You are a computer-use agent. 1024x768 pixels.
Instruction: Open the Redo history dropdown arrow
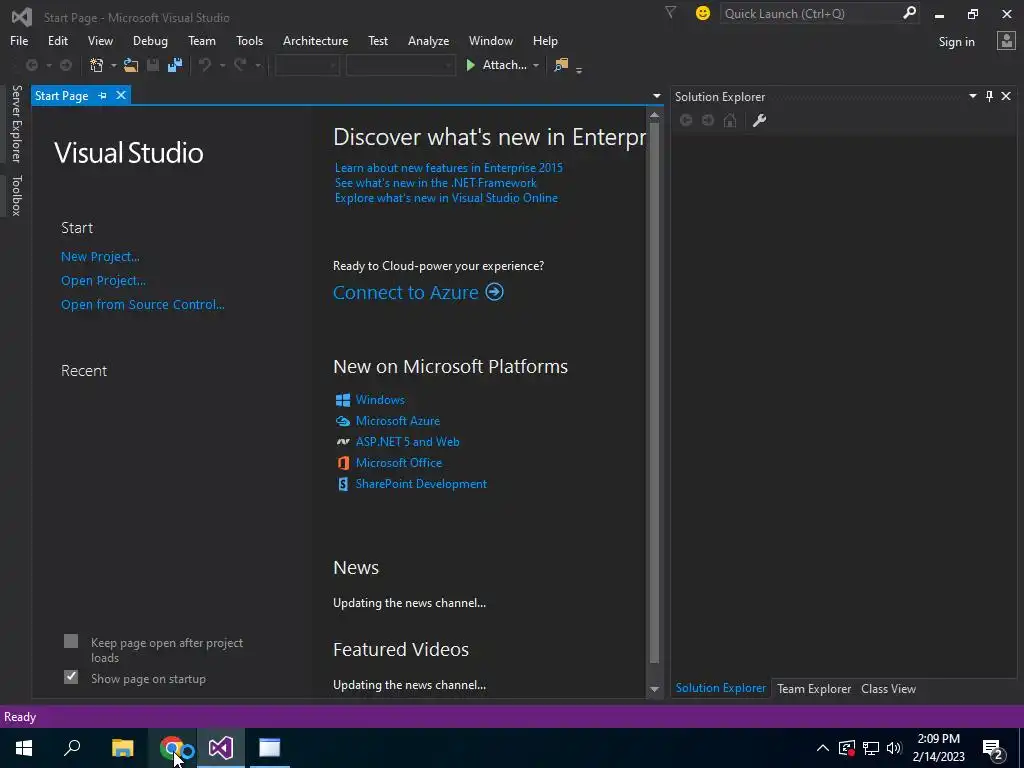tap(258, 65)
